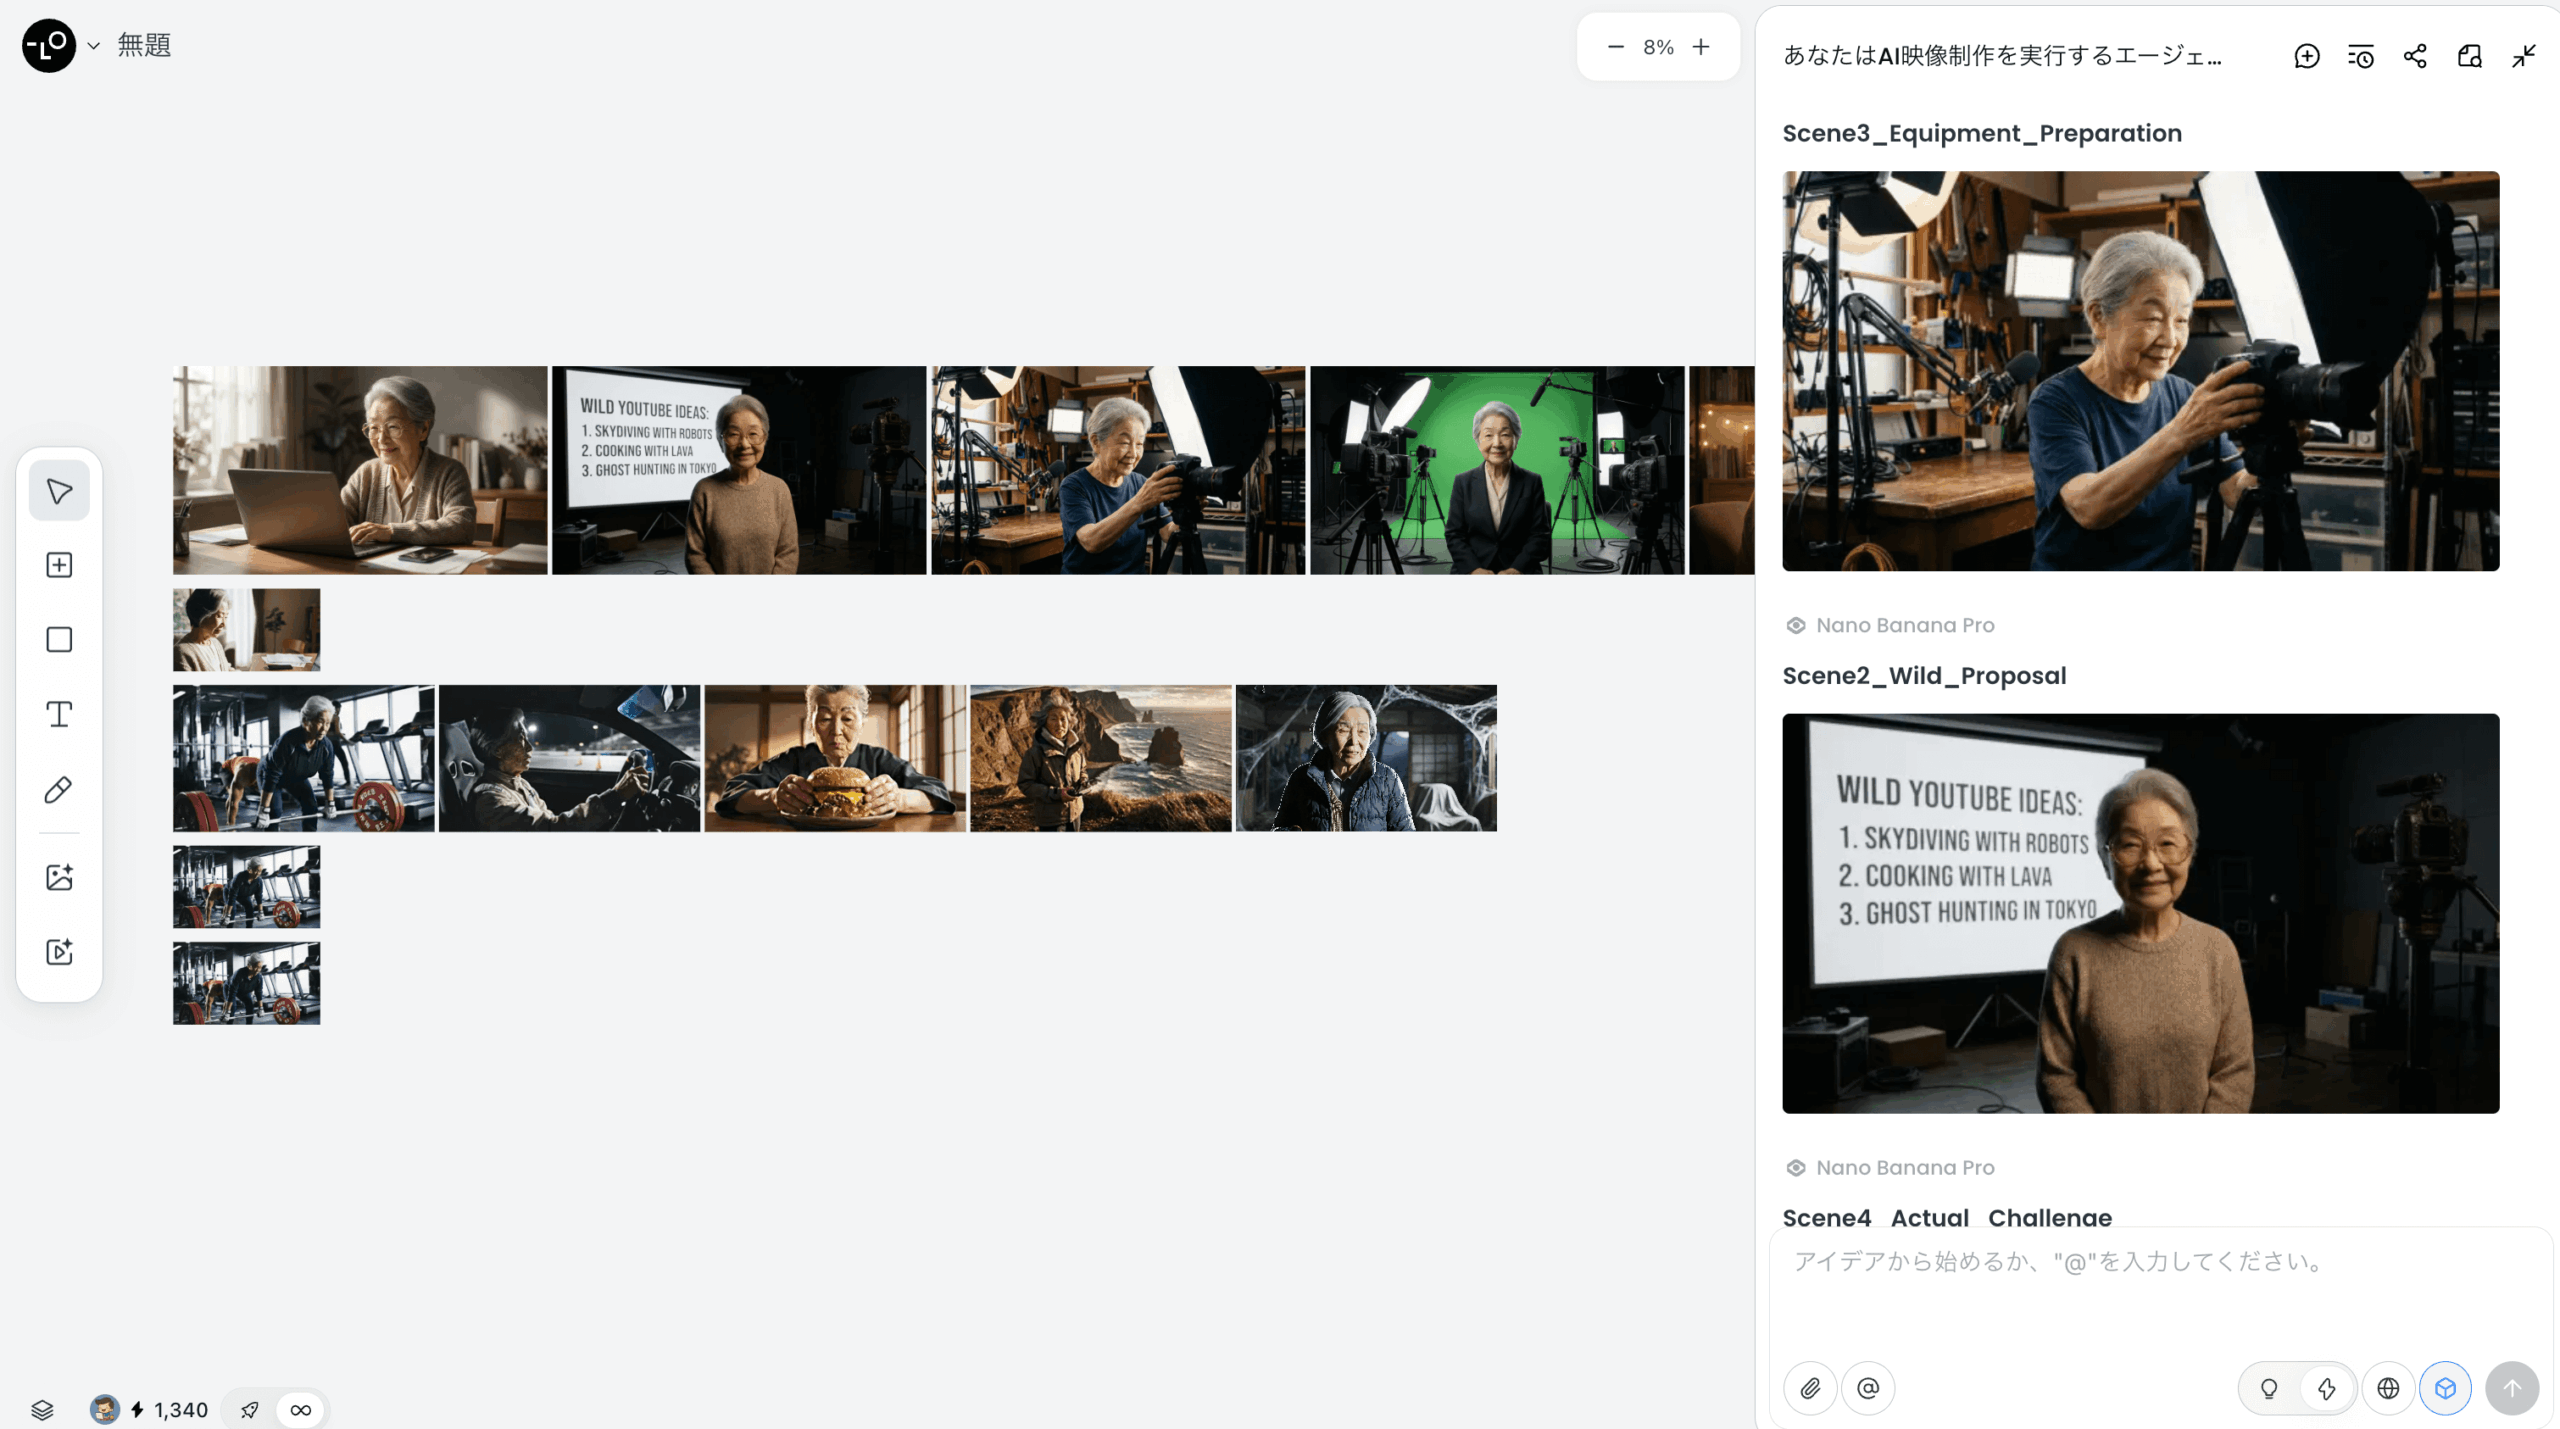This screenshot has width=2560, height=1429.
Task: Toggle the lightbulb thinking mode
Action: pos(2269,1388)
